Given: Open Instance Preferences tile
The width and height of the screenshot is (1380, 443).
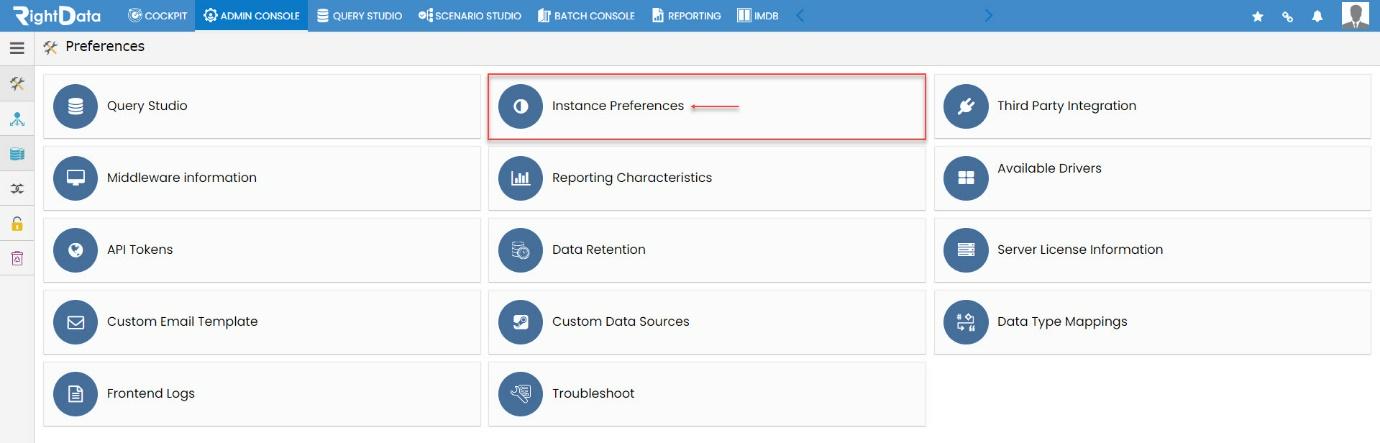Looking at the screenshot, I should click(707, 106).
